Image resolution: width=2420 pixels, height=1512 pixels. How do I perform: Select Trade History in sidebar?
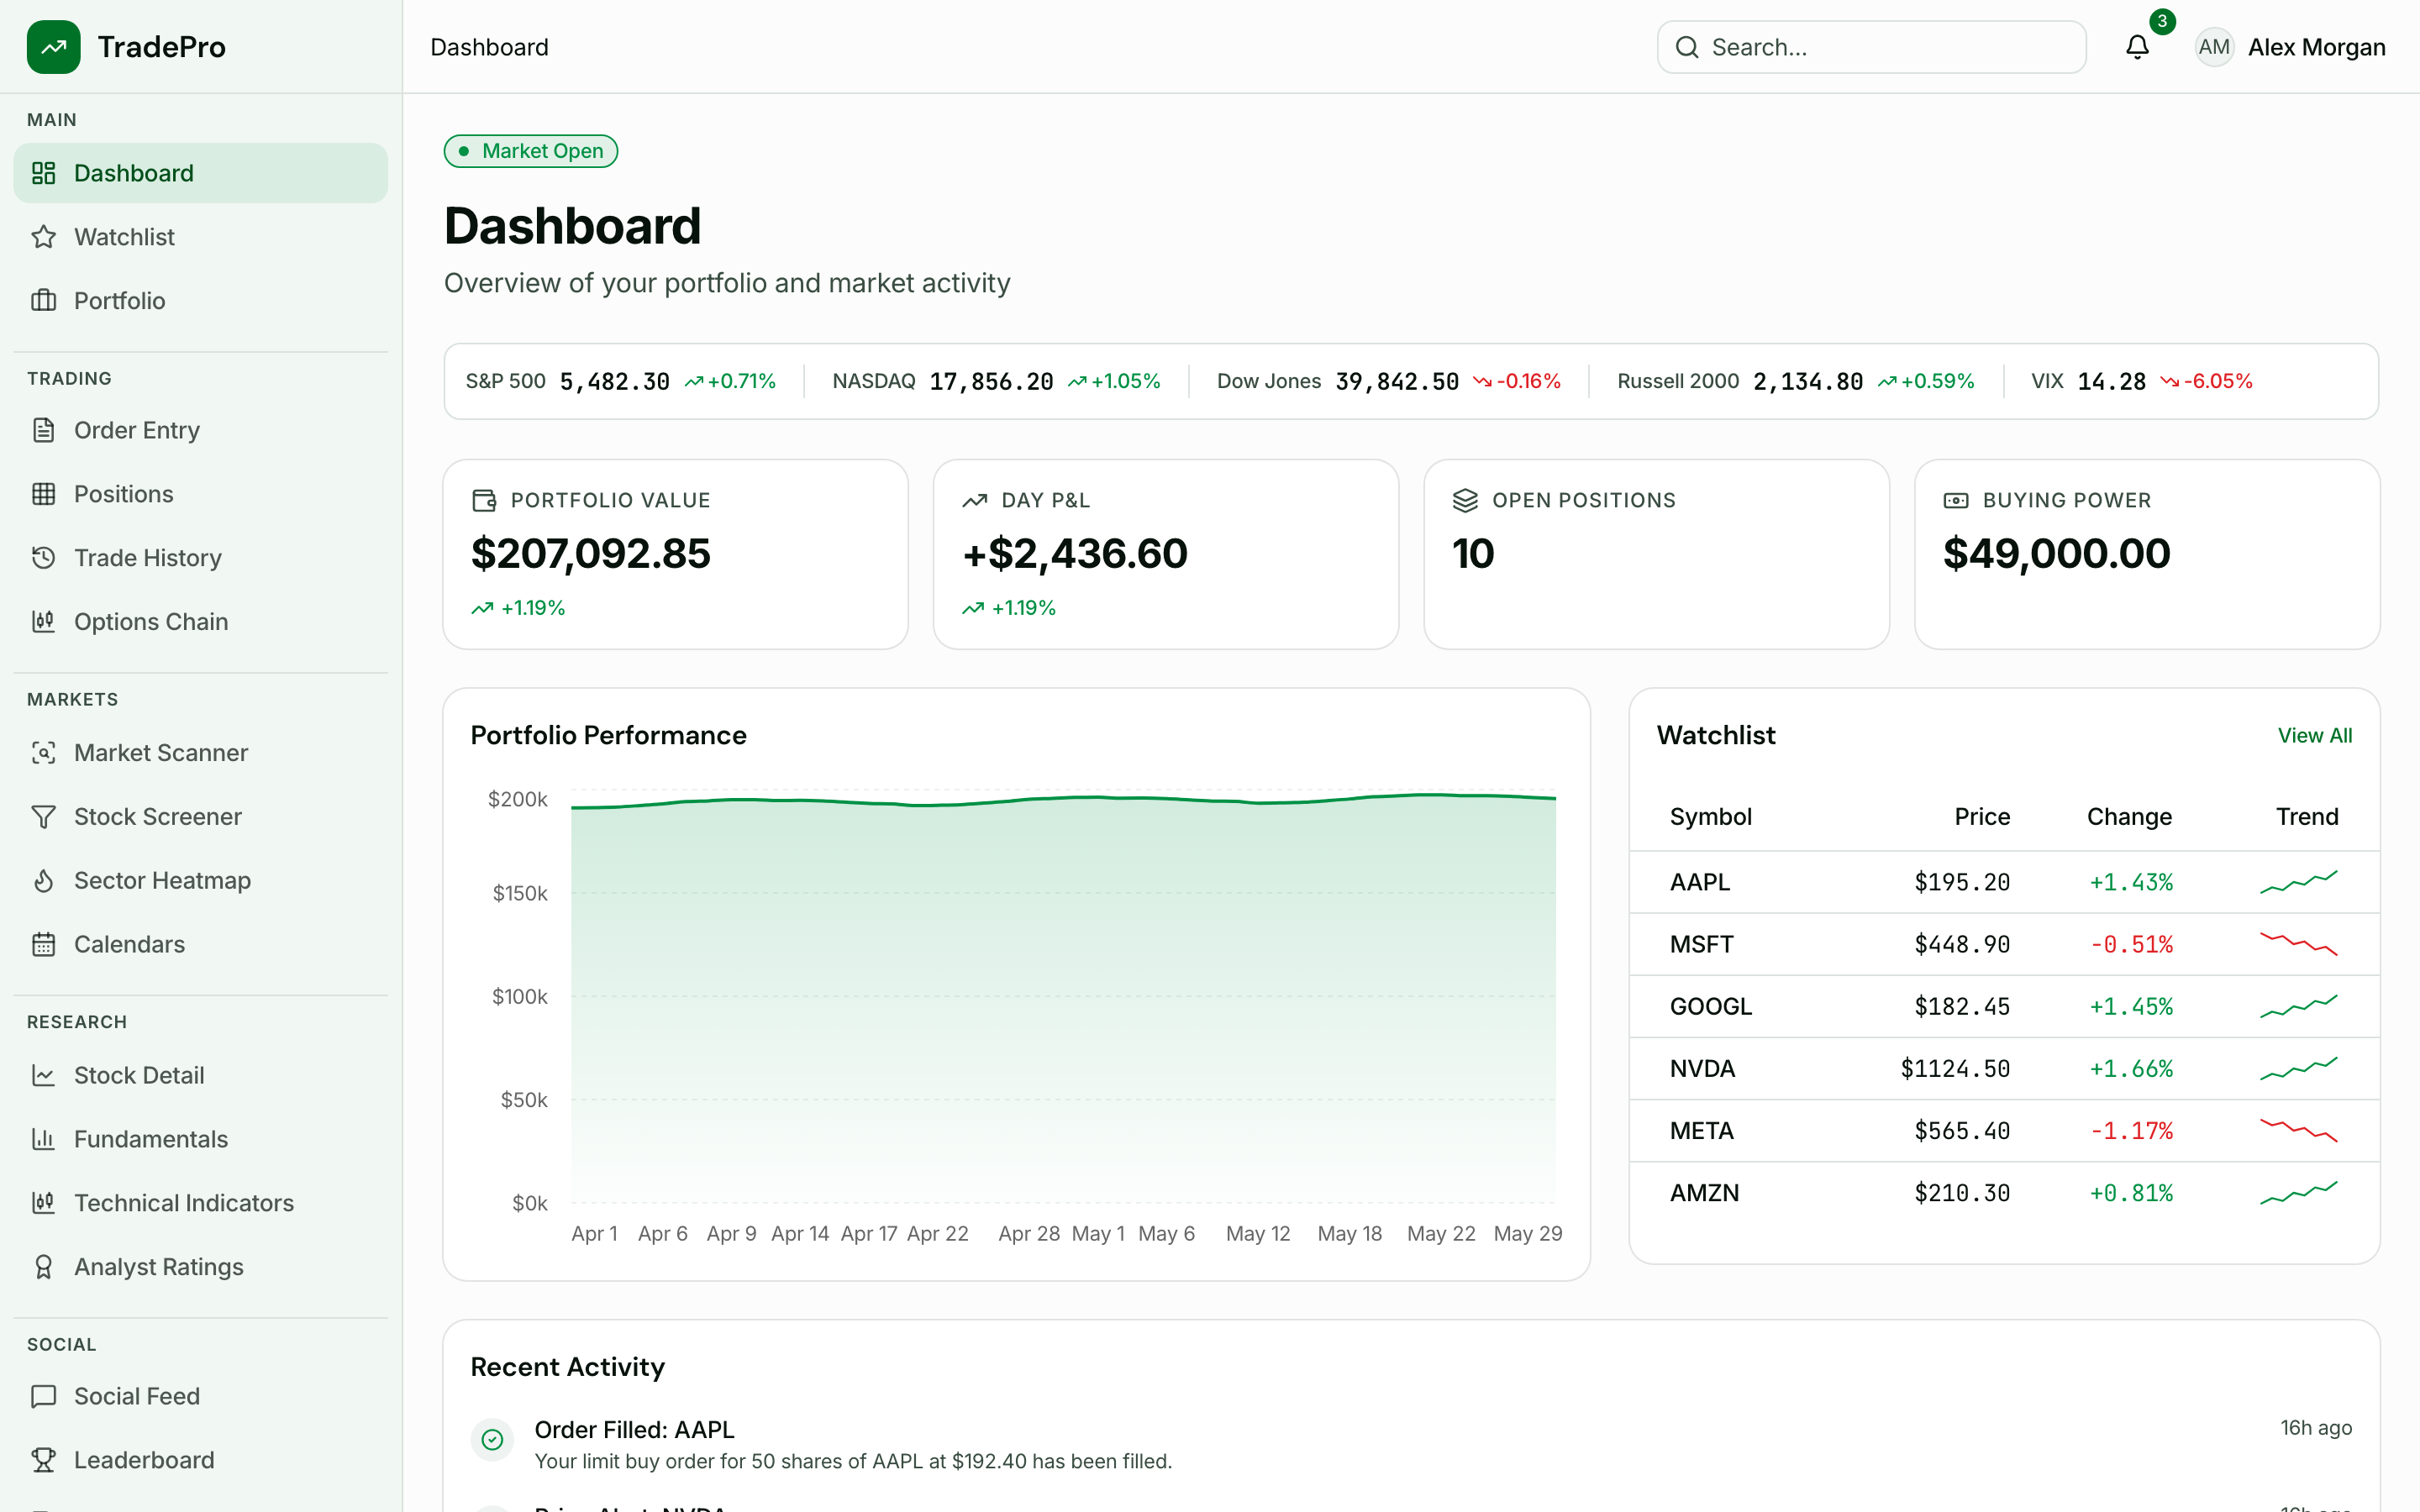201,558
